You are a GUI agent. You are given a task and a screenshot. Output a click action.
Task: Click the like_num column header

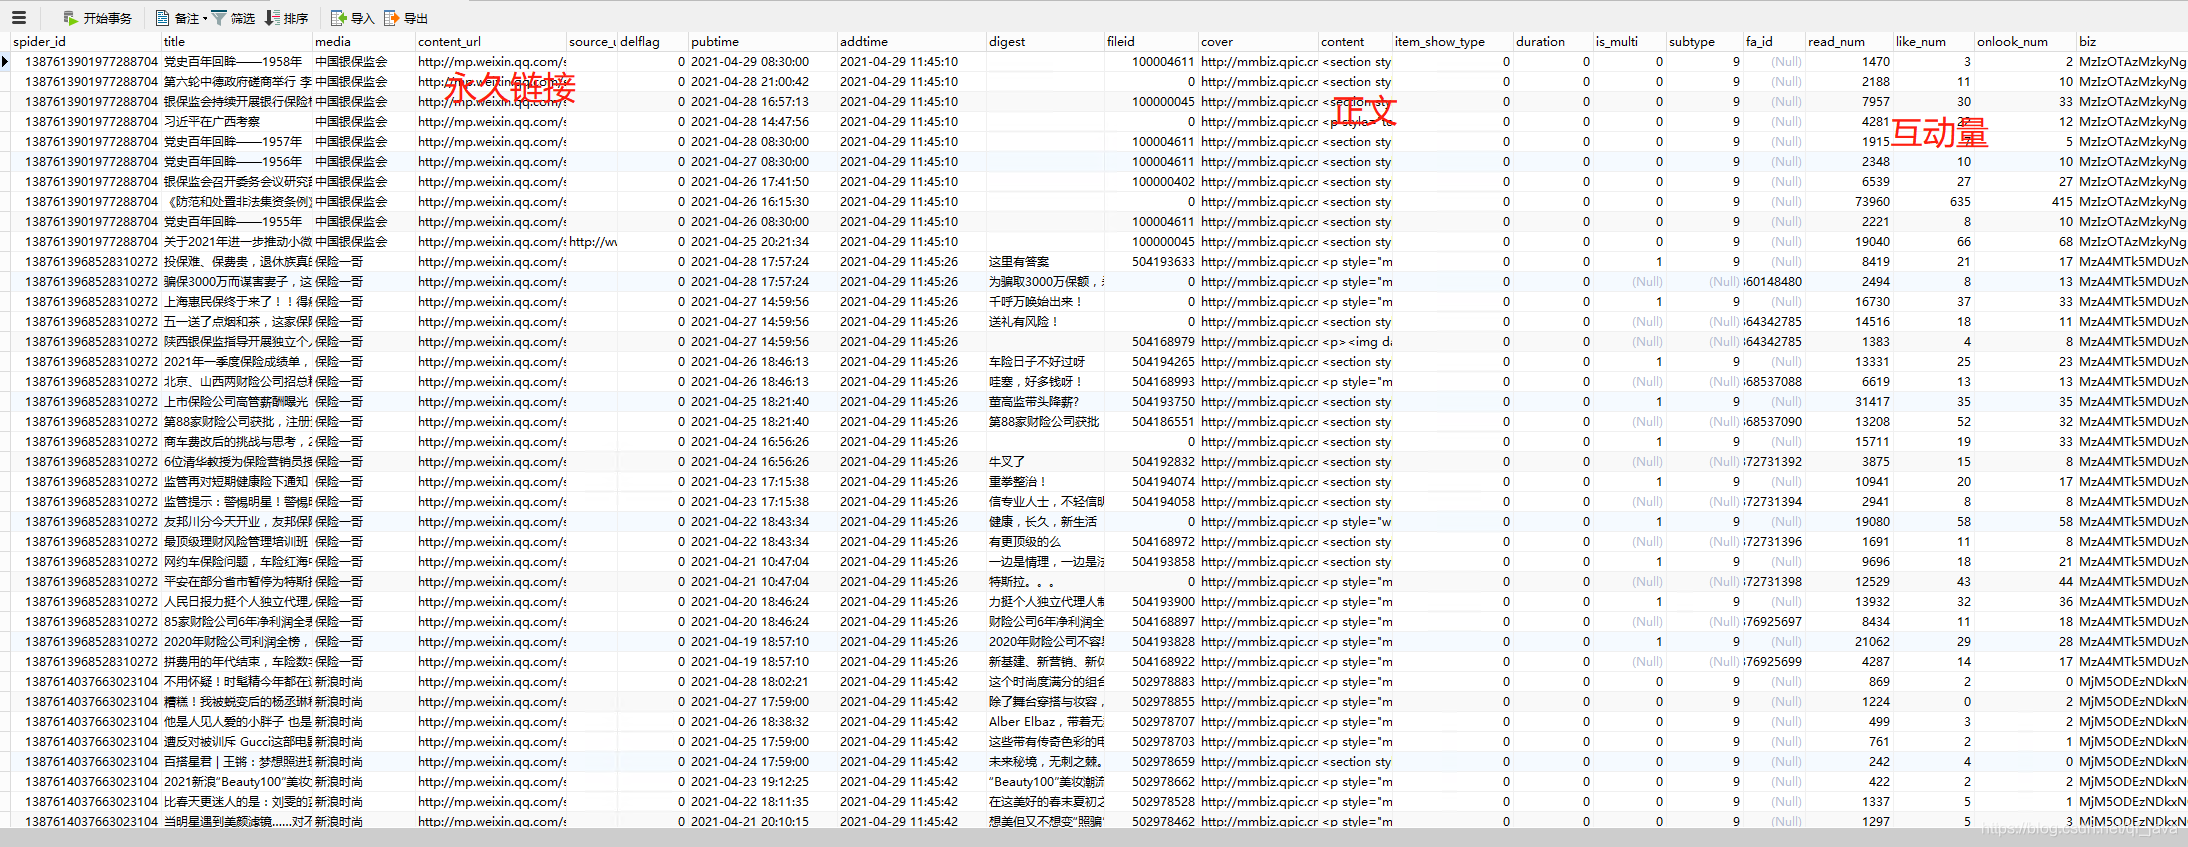pos(1932,41)
